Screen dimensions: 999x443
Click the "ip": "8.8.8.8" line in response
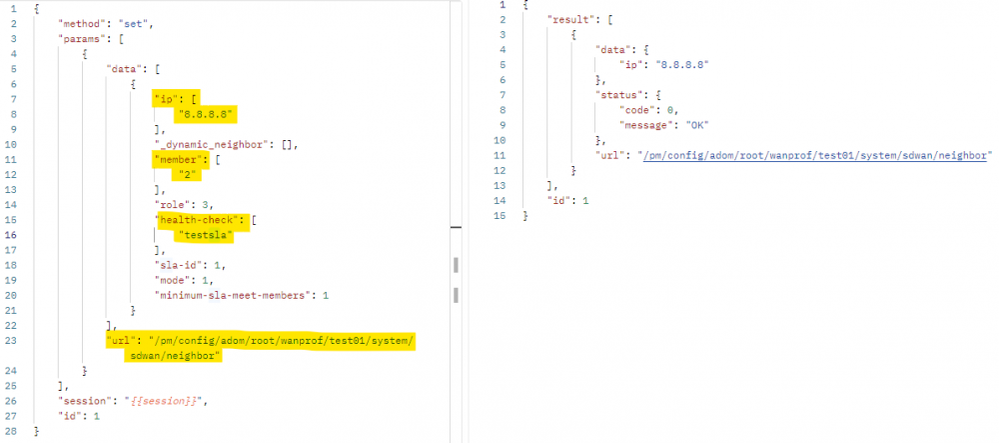click(664, 64)
